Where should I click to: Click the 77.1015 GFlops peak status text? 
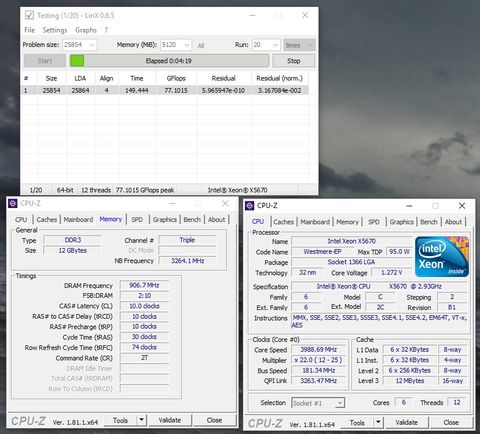tap(145, 190)
